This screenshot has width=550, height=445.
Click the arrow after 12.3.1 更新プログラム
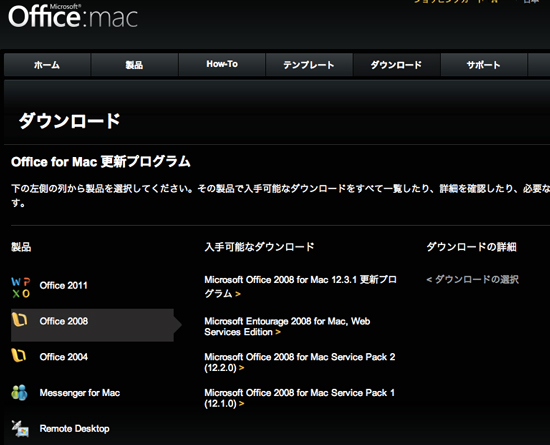[x=238, y=294]
